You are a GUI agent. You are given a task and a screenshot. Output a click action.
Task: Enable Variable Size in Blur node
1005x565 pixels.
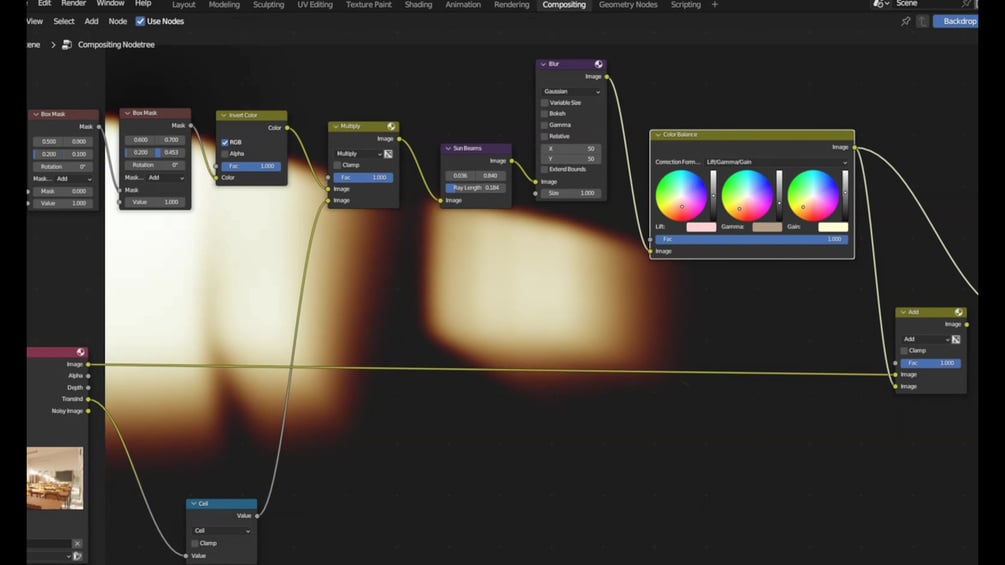pos(545,102)
